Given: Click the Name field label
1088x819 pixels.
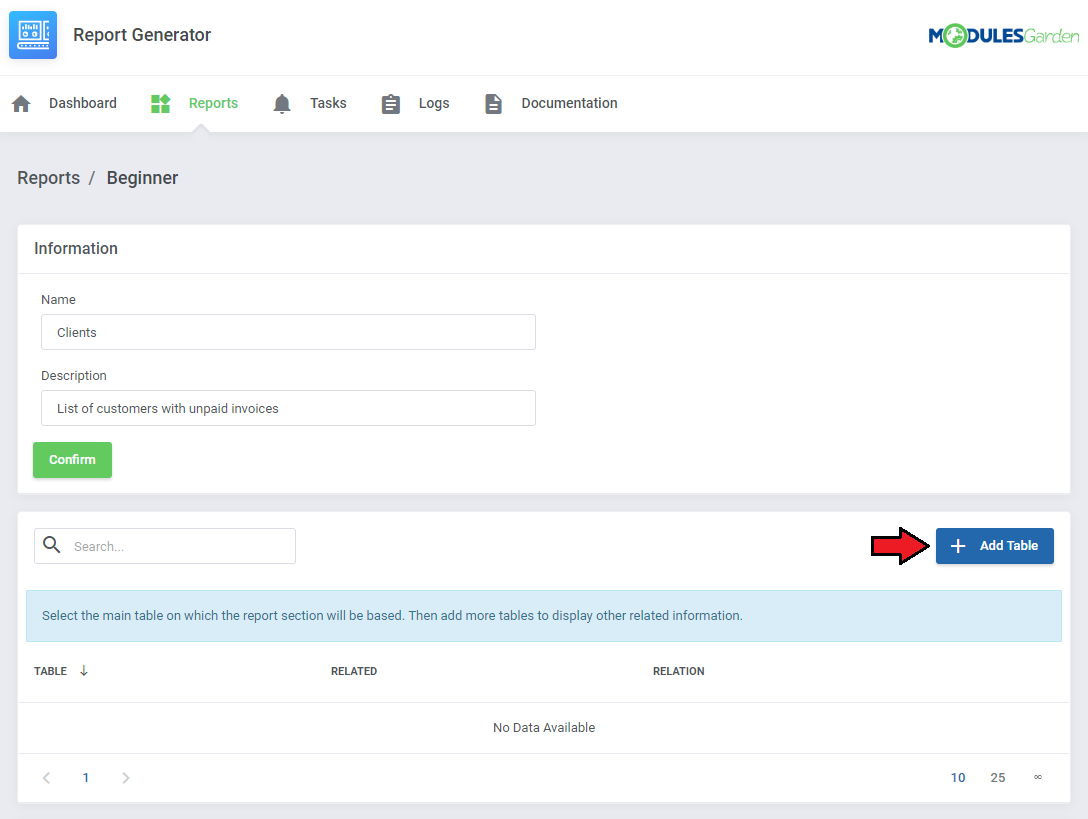Looking at the screenshot, I should [58, 299].
